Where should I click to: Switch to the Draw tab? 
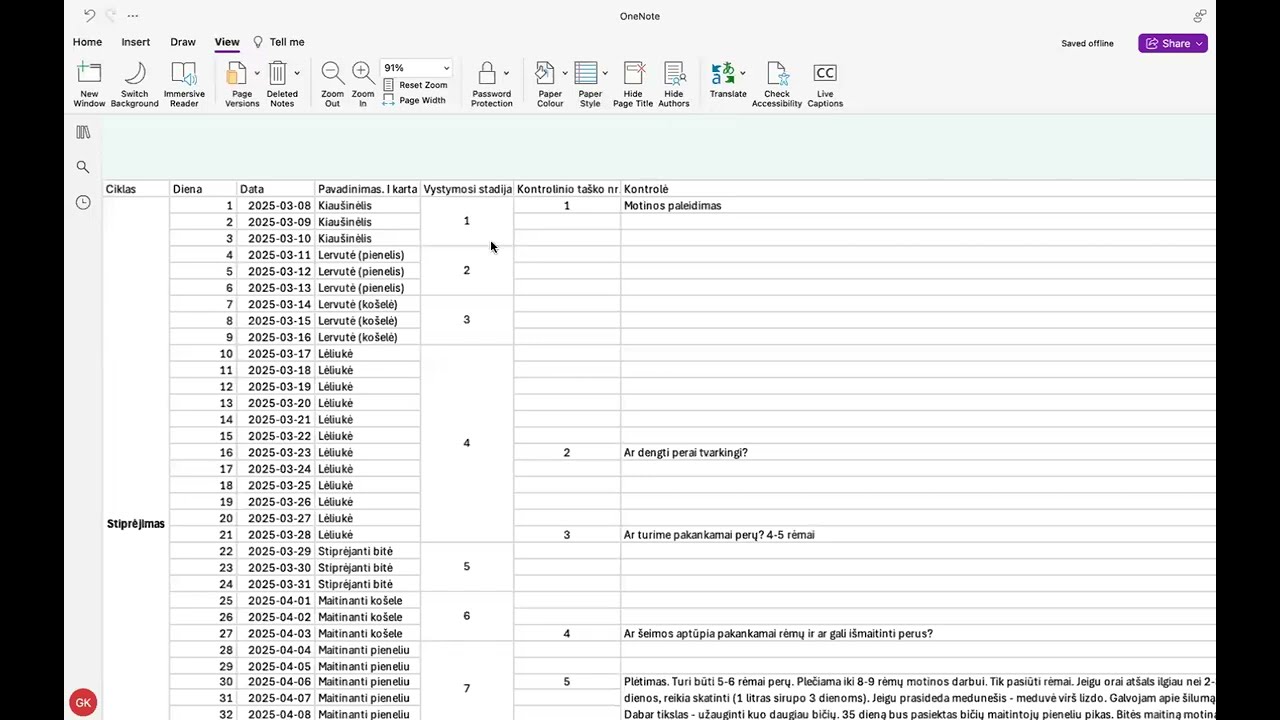point(183,42)
